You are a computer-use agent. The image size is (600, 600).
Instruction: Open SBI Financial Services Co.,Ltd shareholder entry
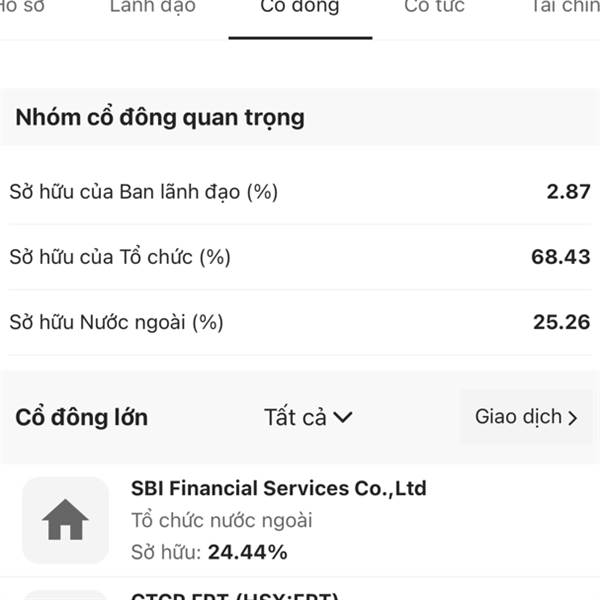click(300, 520)
